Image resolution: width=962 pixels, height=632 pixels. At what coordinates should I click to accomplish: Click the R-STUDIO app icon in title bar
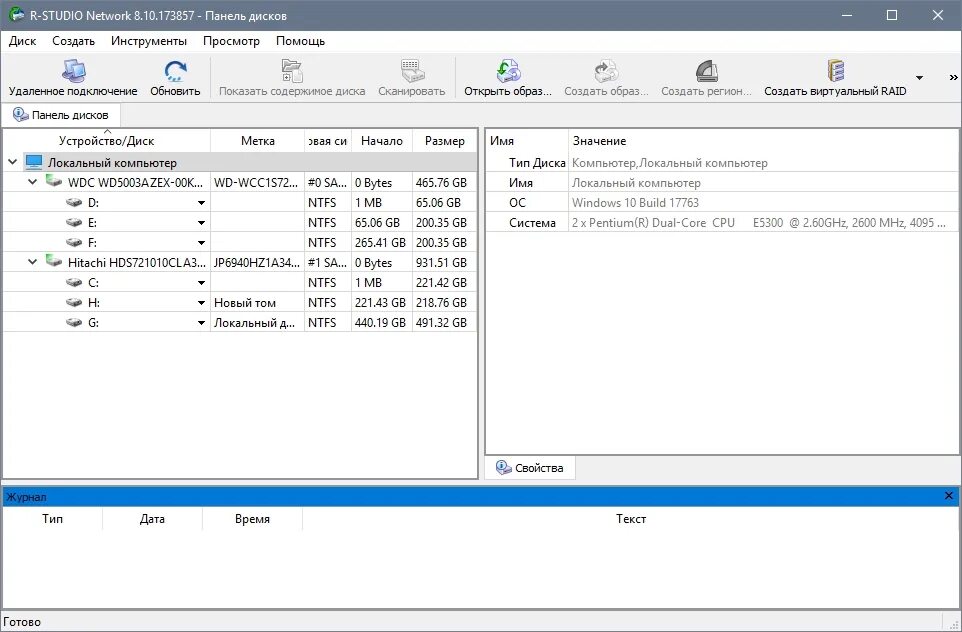(x=17, y=15)
